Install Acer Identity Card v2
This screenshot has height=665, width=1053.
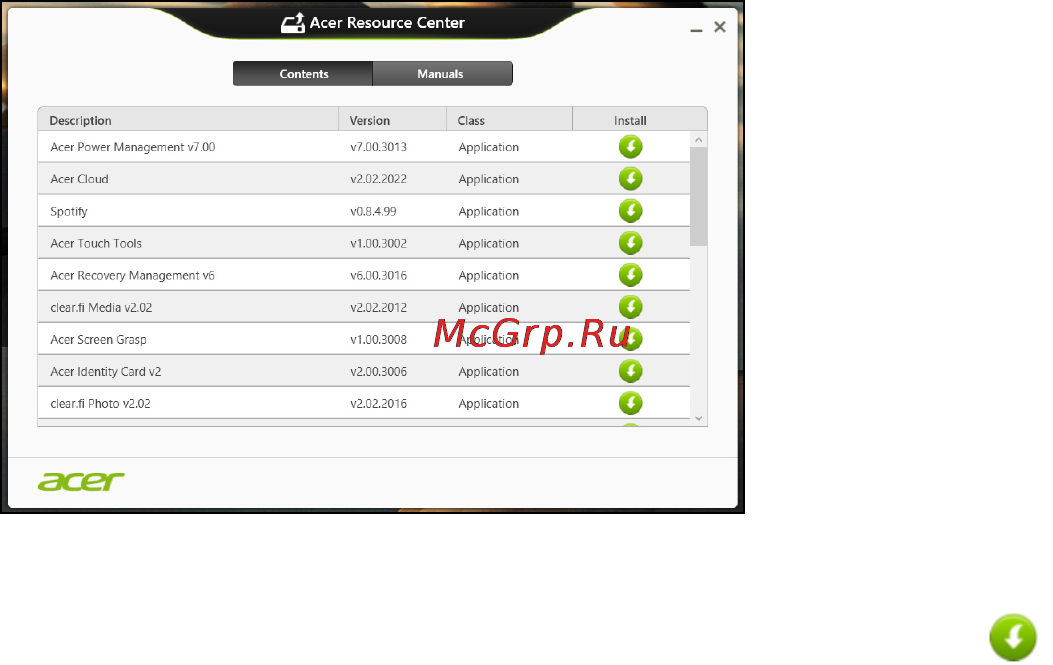pyautogui.click(x=631, y=371)
